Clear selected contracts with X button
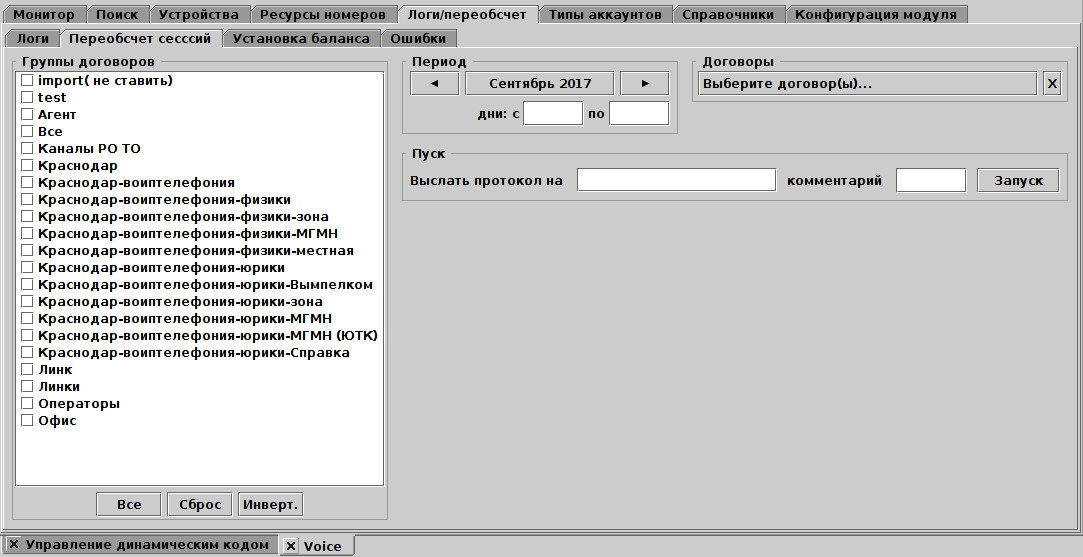The height and width of the screenshot is (557, 1083). point(1052,83)
